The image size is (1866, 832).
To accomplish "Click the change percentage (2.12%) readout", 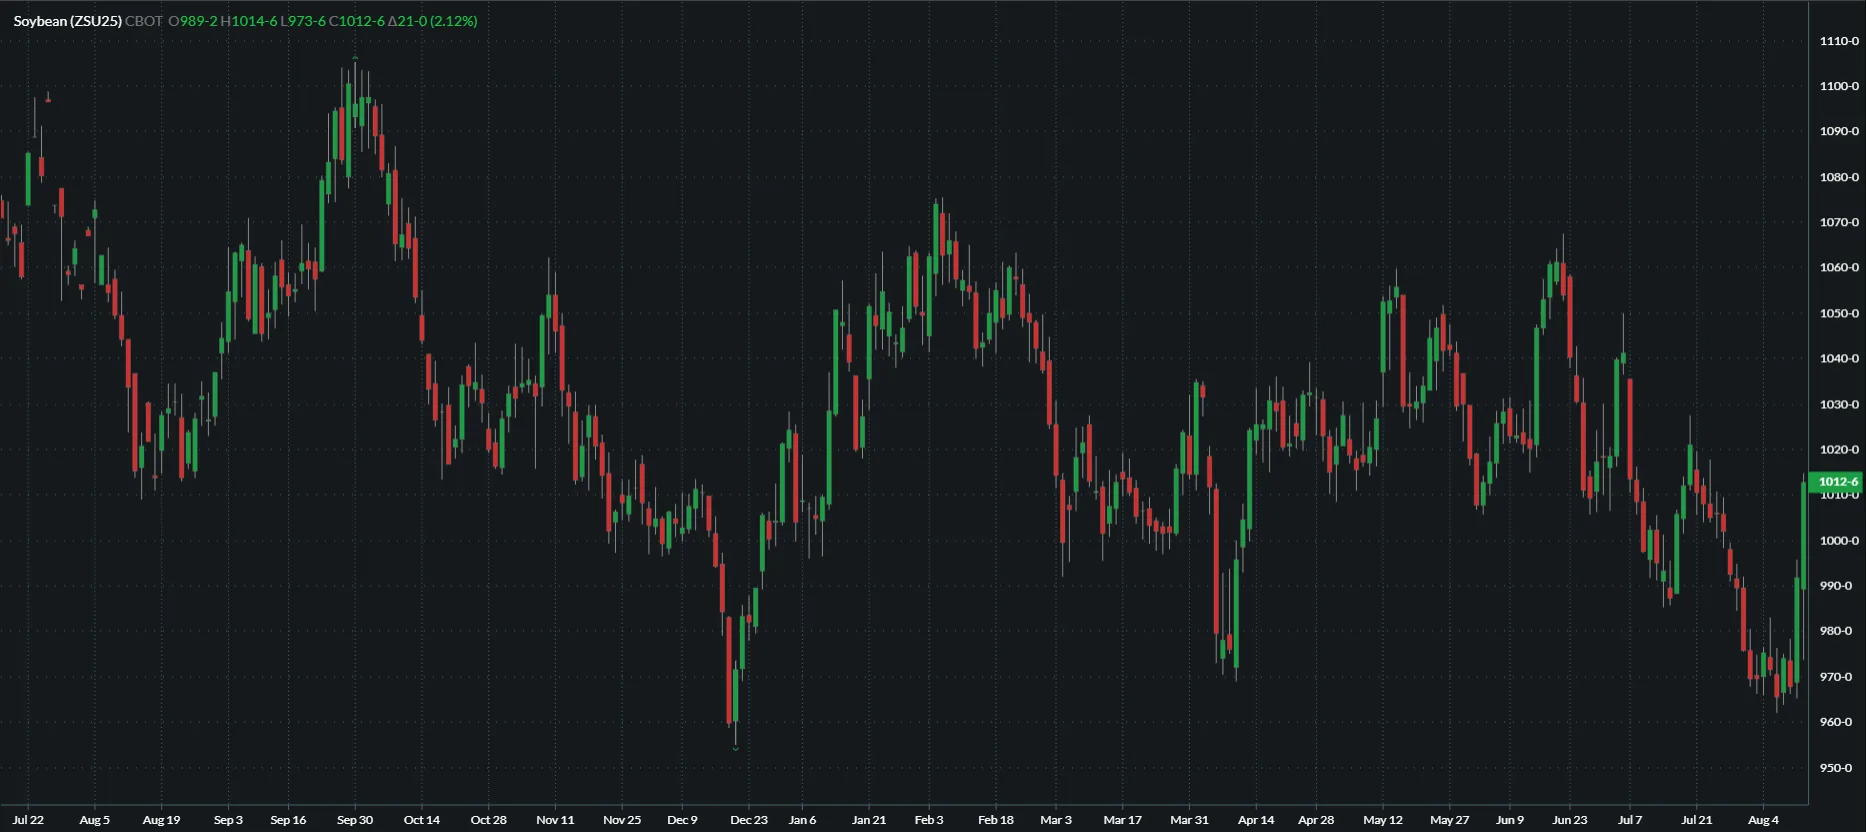I will 453,21.
